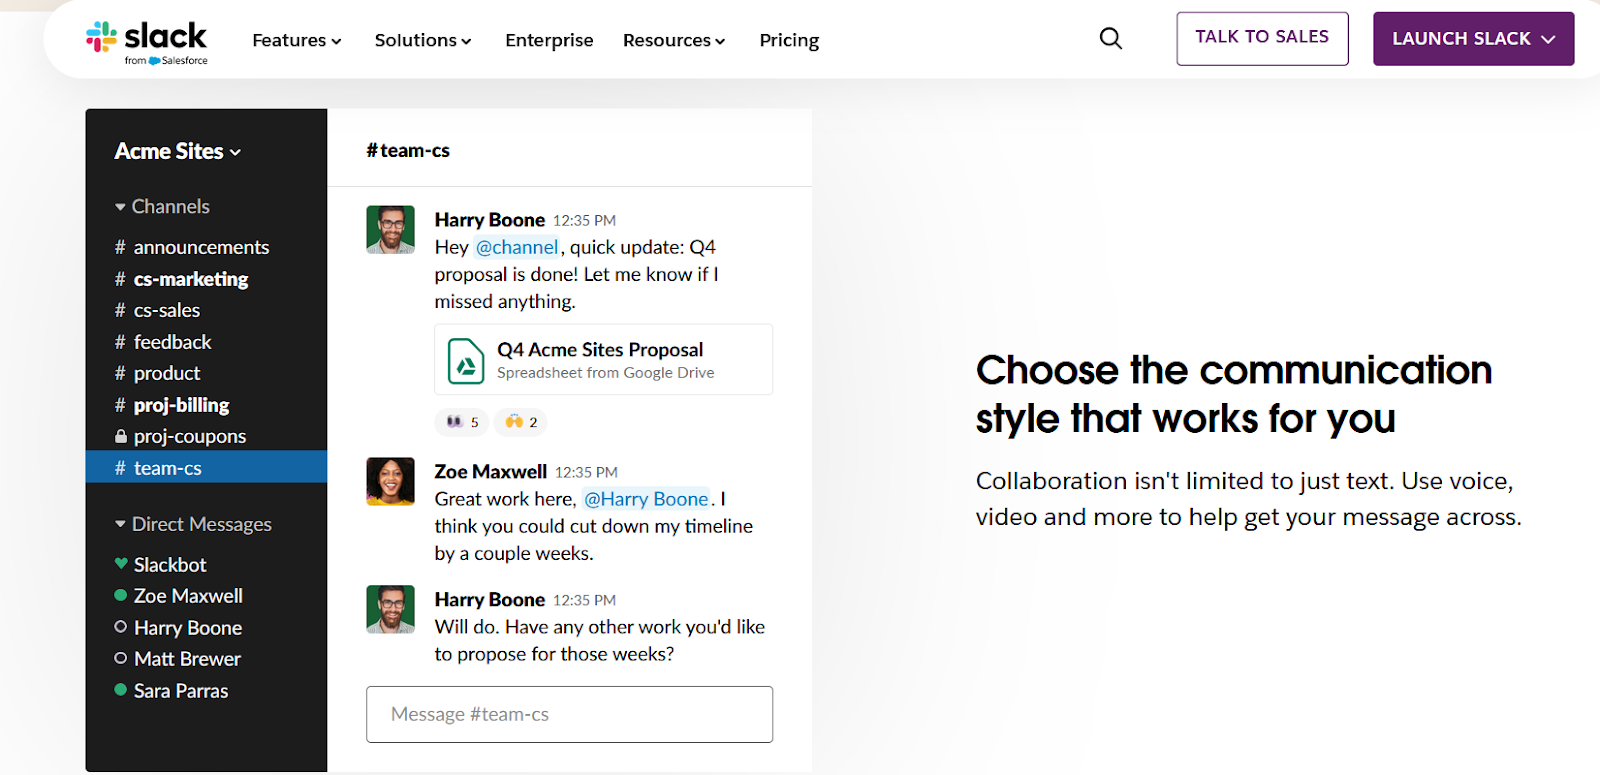
Task: Open the Solutions dropdown menu
Action: (x=423, y=40)
